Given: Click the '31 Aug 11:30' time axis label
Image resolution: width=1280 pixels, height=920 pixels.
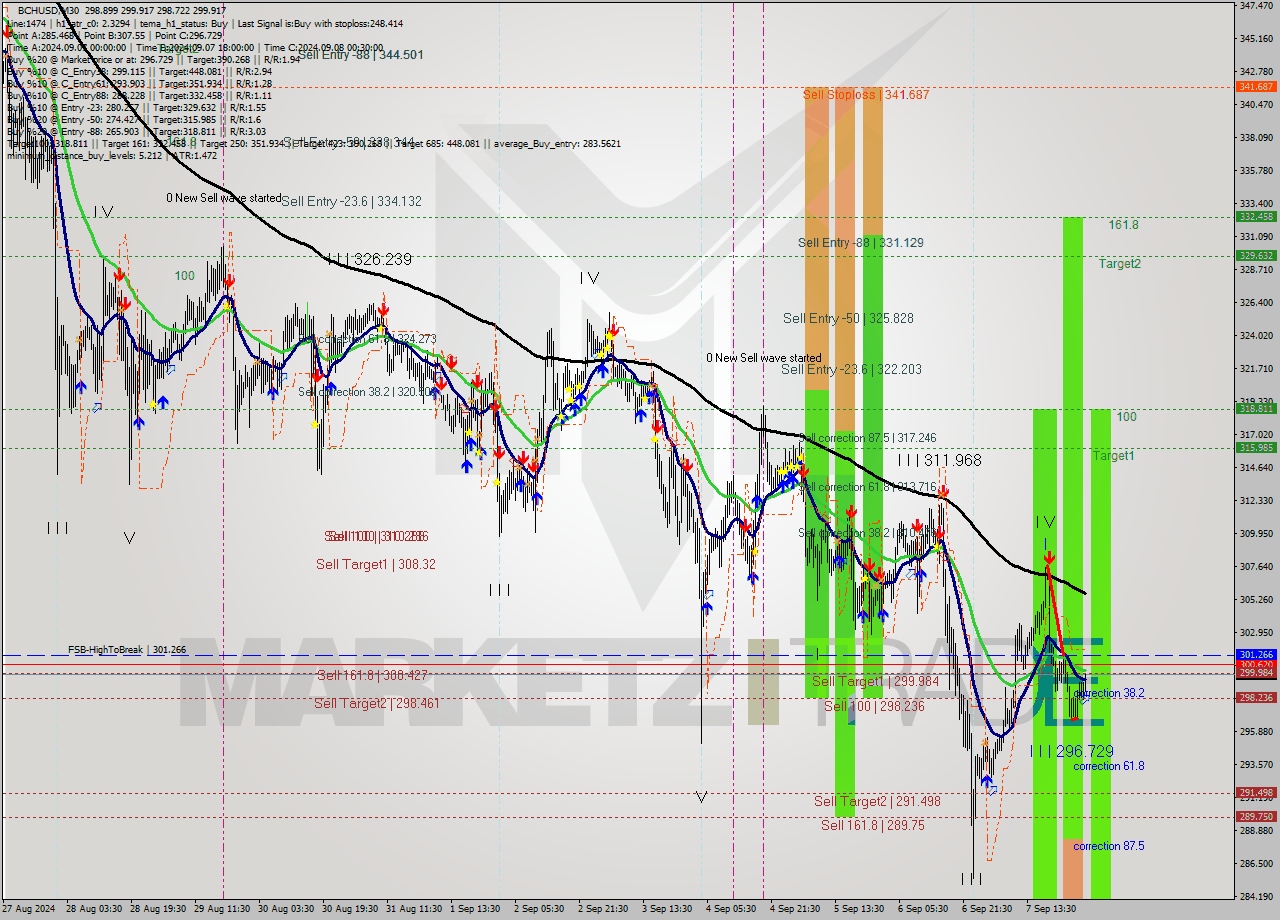Looking at the screenshot, I should [x=414, y=909].
